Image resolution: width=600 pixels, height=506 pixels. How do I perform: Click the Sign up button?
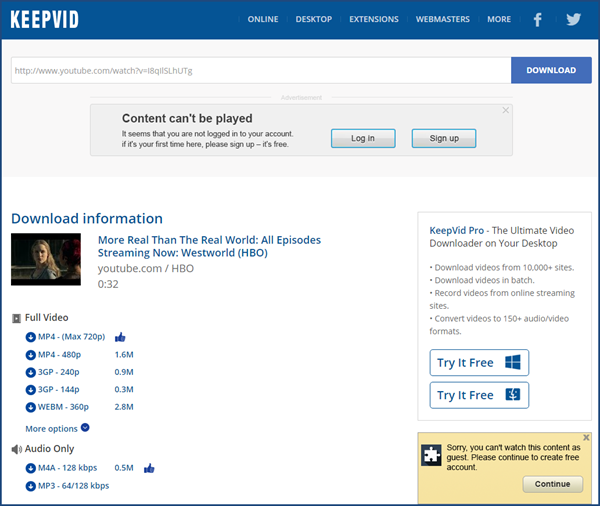tap(444, 138)
